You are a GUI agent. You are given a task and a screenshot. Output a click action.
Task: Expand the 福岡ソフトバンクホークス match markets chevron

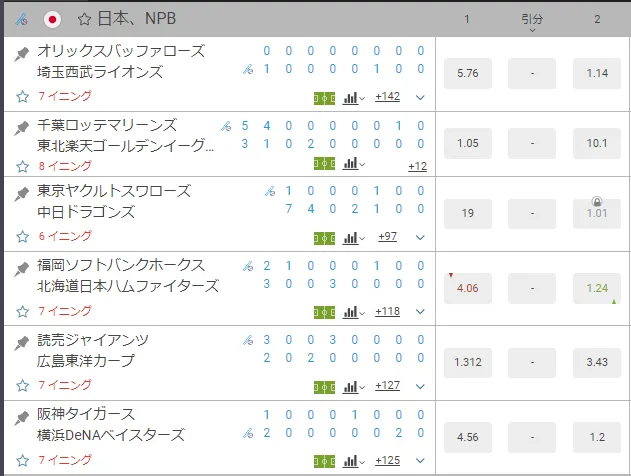[x=420, y=311]
